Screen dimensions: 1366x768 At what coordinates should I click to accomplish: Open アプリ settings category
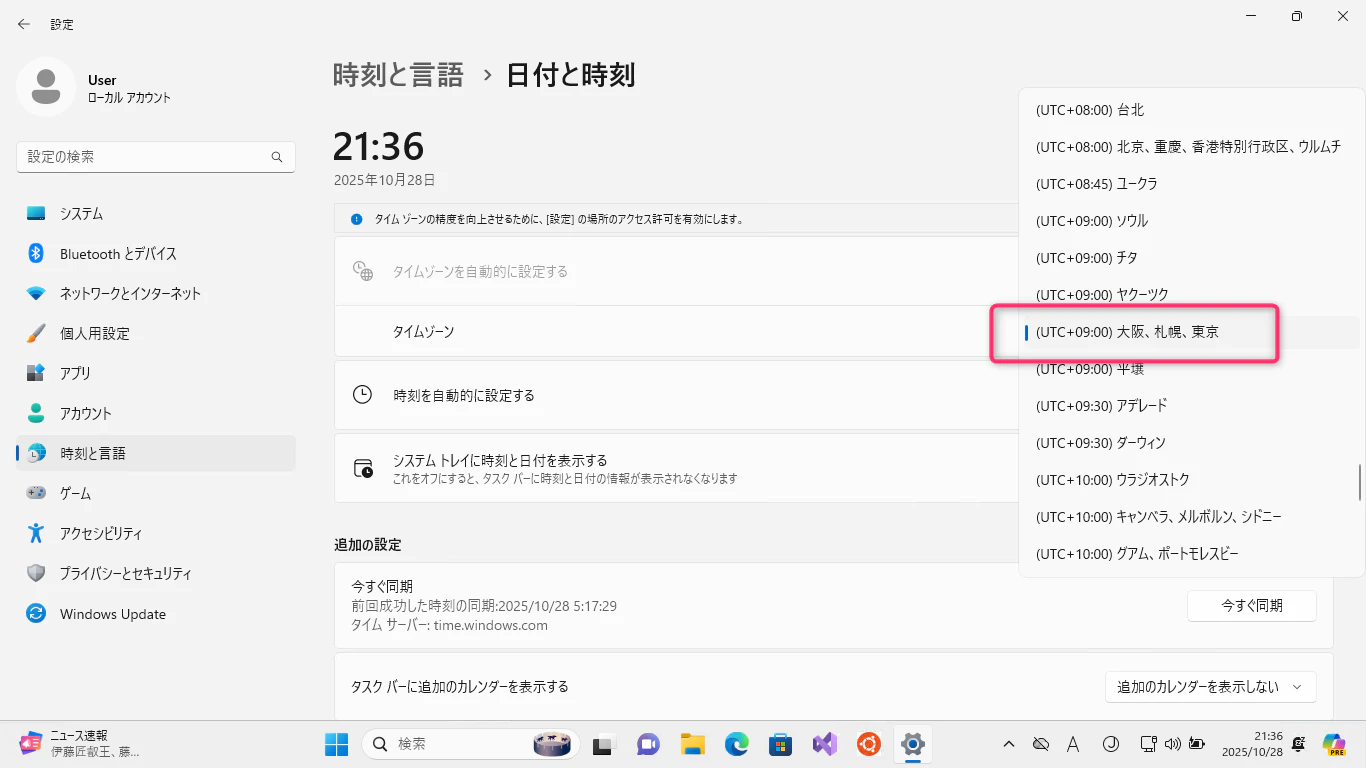coord(156,373)
